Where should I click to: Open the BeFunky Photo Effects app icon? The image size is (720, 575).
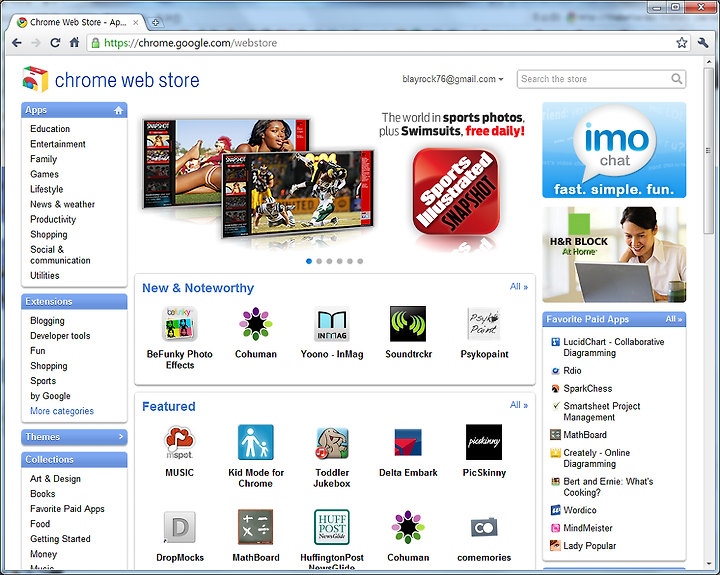coord(180,324)
